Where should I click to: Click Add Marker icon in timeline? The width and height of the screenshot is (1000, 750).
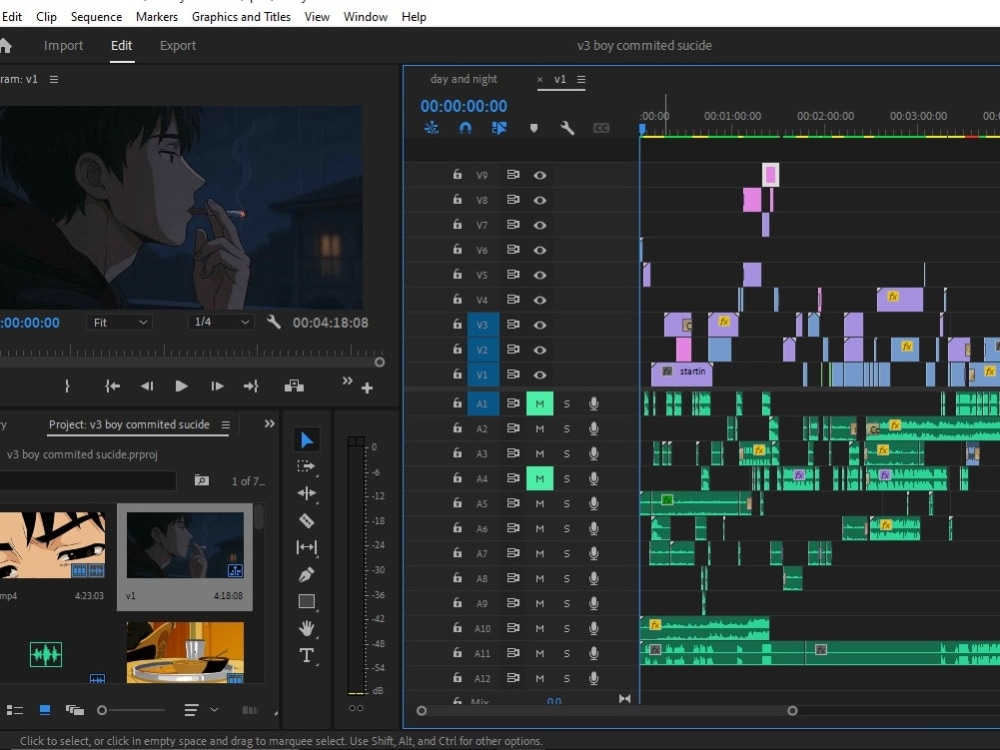pos(534,128)
